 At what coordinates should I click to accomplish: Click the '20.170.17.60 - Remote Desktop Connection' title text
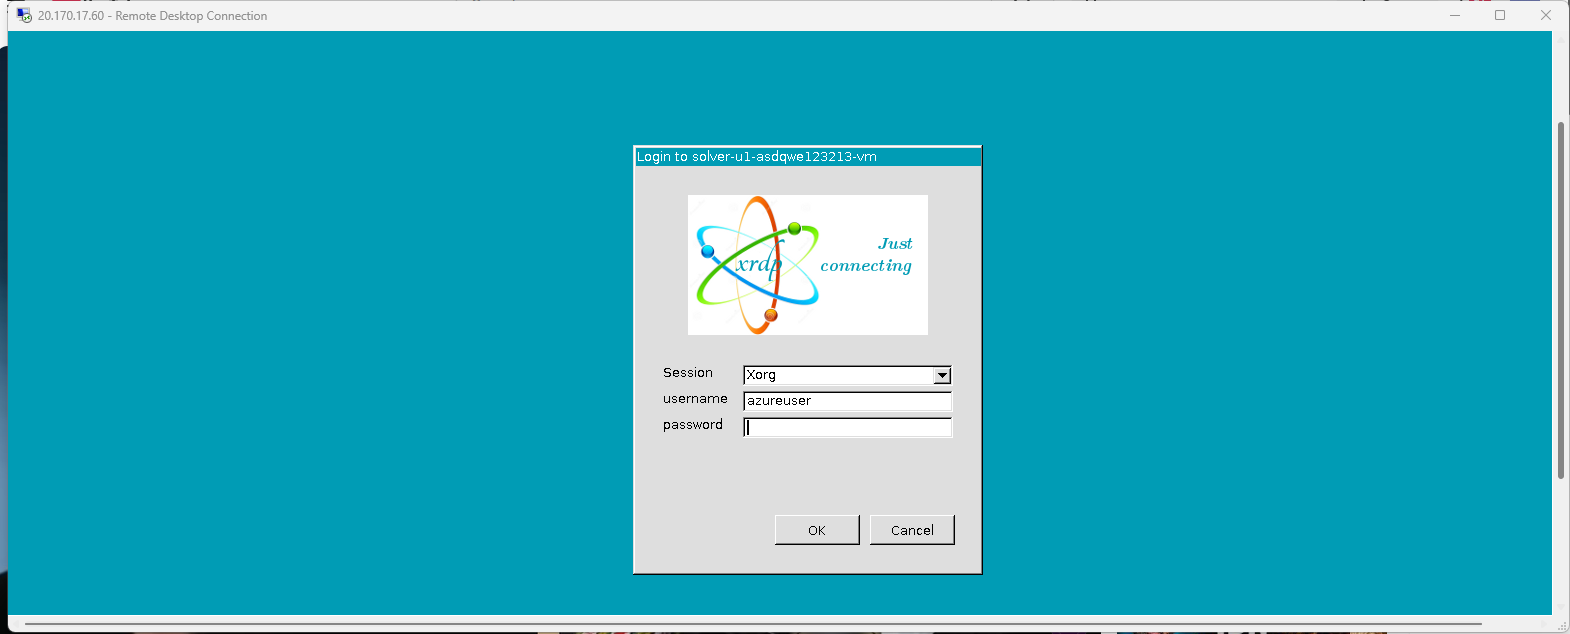(152, 16)
